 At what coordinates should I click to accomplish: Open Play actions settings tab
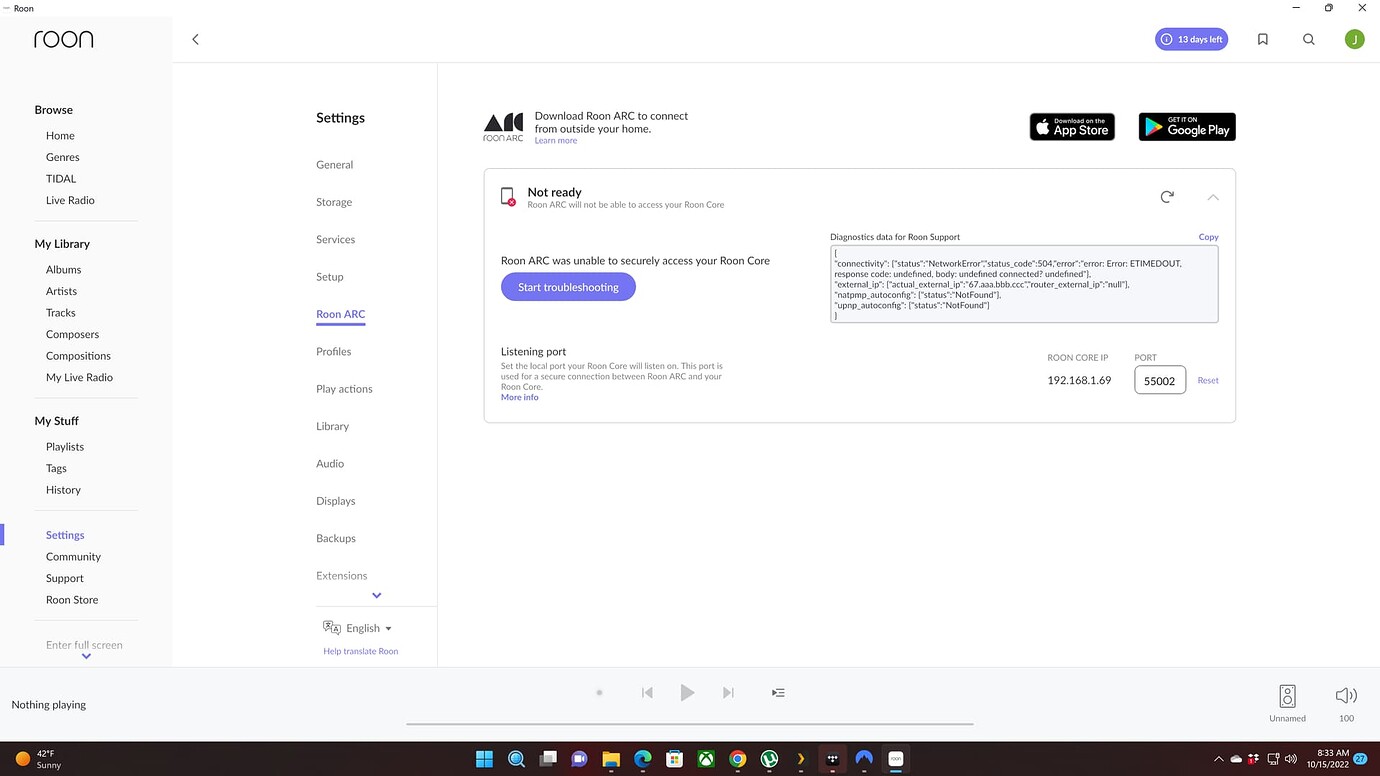(x=344, y=389)
